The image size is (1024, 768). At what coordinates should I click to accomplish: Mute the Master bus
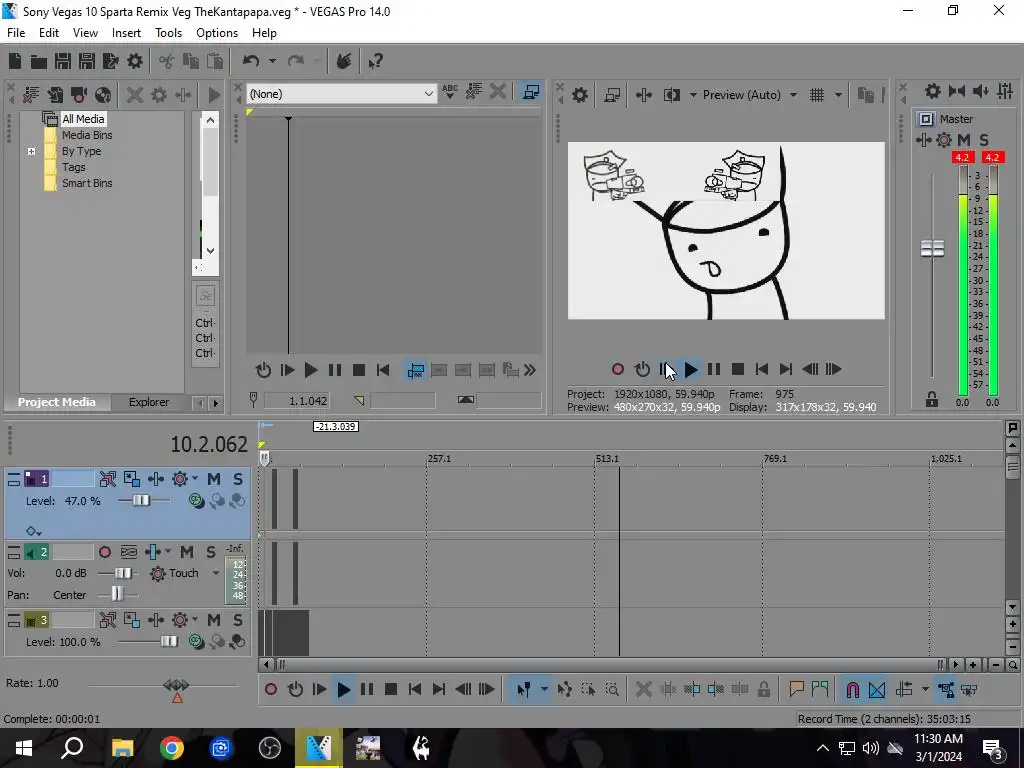tap(964, 140)
